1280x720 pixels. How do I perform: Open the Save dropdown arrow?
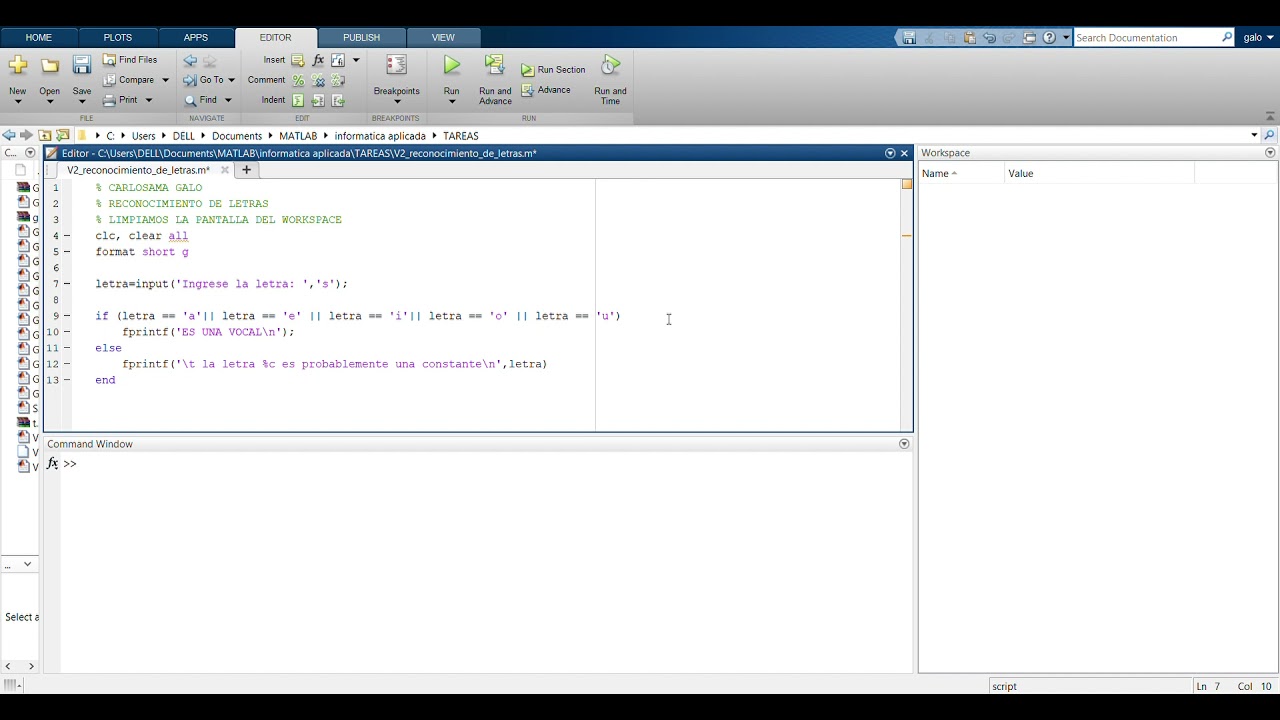point(82,101)
